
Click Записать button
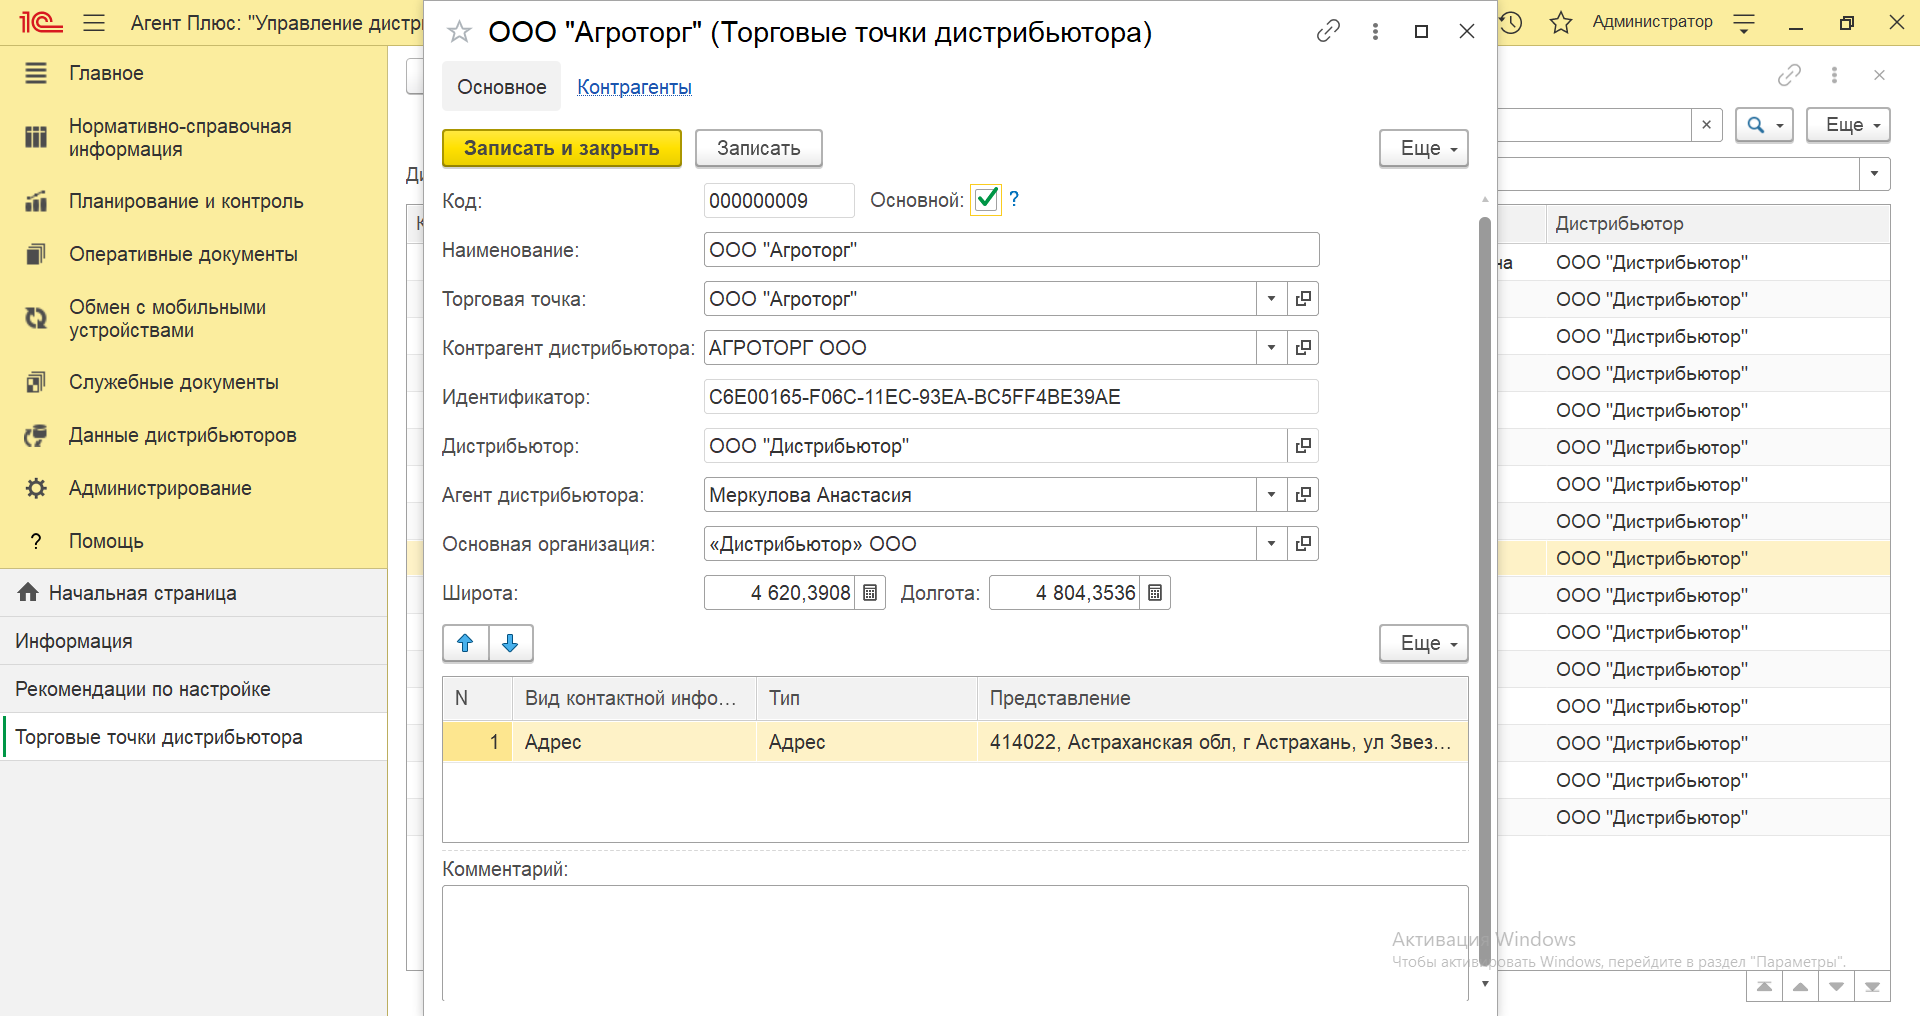coord(759,148)
